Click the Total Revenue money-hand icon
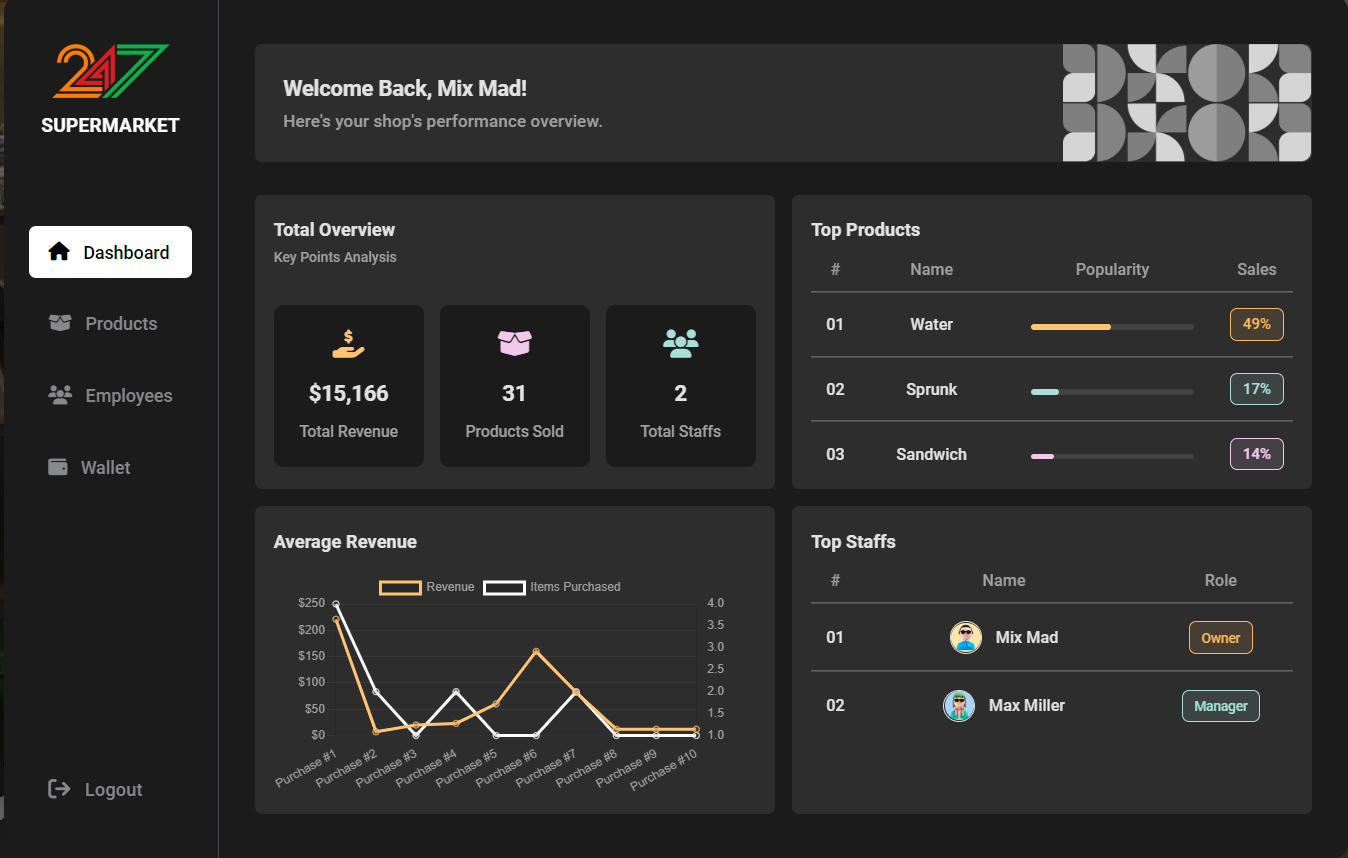 pos(349,344)
